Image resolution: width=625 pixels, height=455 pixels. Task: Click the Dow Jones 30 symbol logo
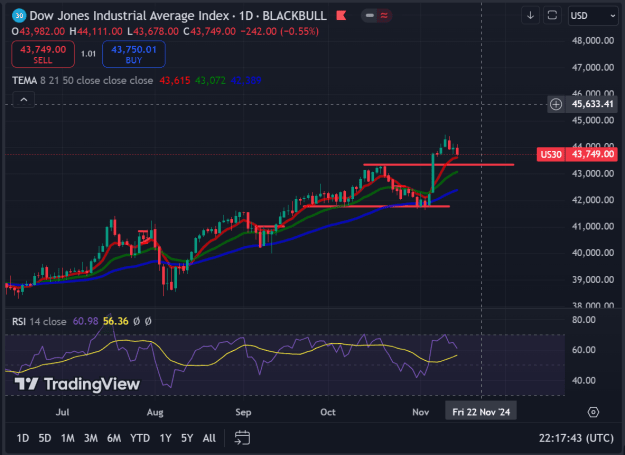19,16
